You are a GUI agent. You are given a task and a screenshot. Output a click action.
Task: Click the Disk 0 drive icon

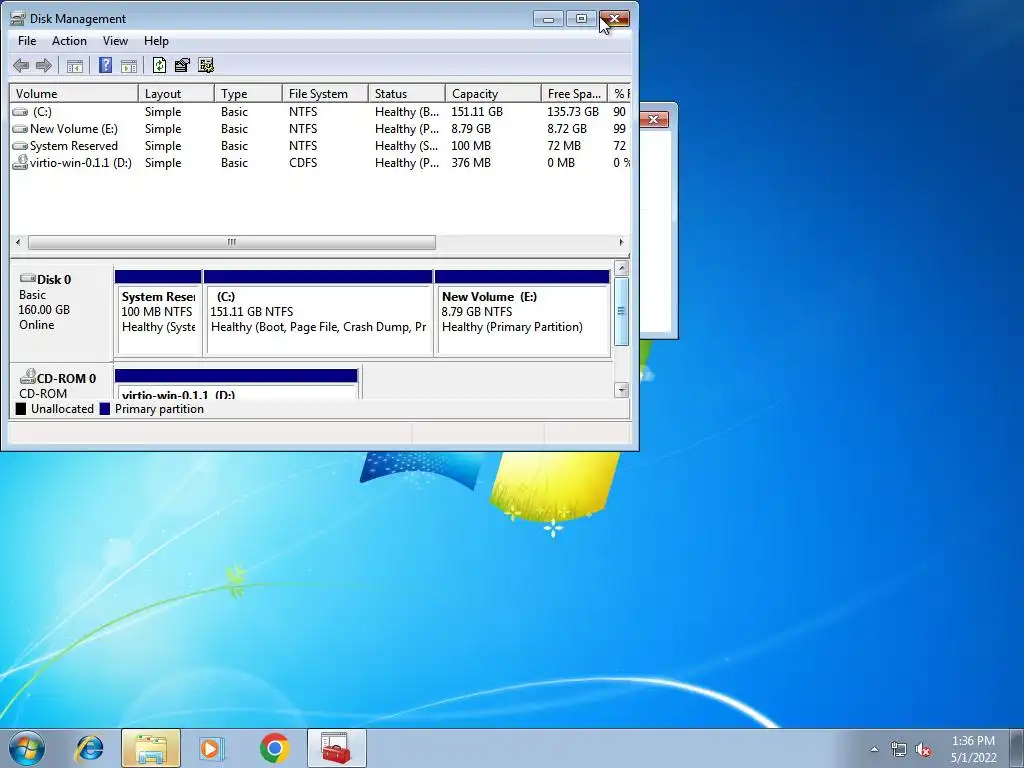point(27,278)
